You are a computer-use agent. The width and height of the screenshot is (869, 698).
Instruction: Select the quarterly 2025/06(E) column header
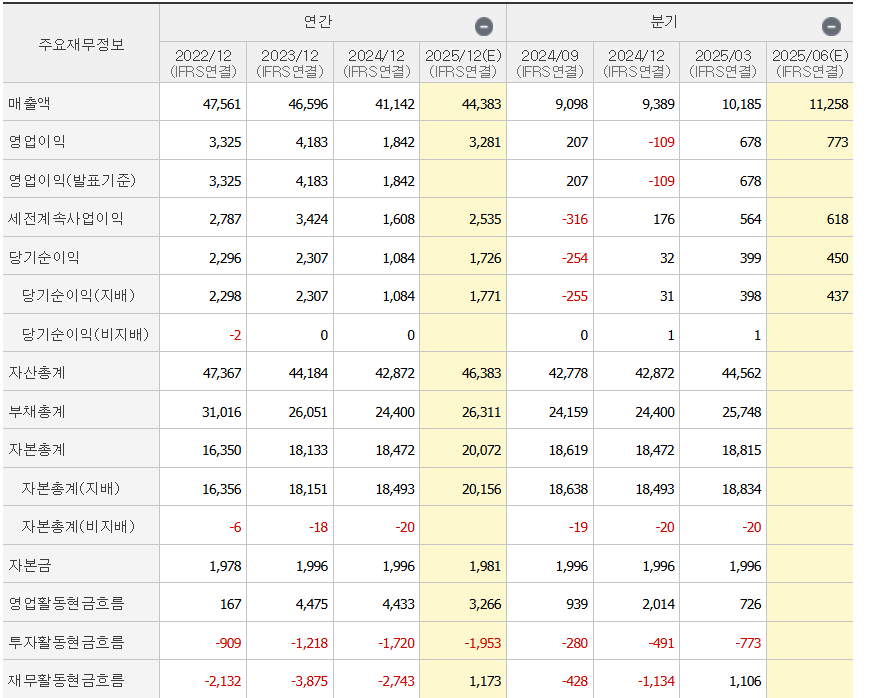[x=810, y=63]
